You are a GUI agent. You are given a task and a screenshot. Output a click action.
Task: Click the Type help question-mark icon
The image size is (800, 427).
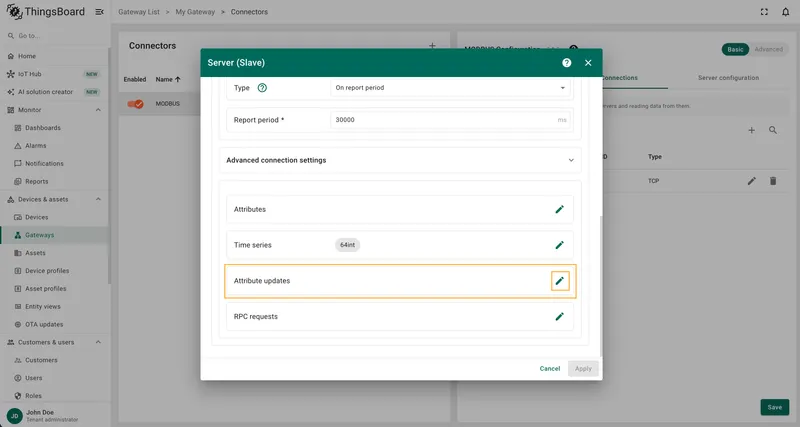tap(262, 88)
